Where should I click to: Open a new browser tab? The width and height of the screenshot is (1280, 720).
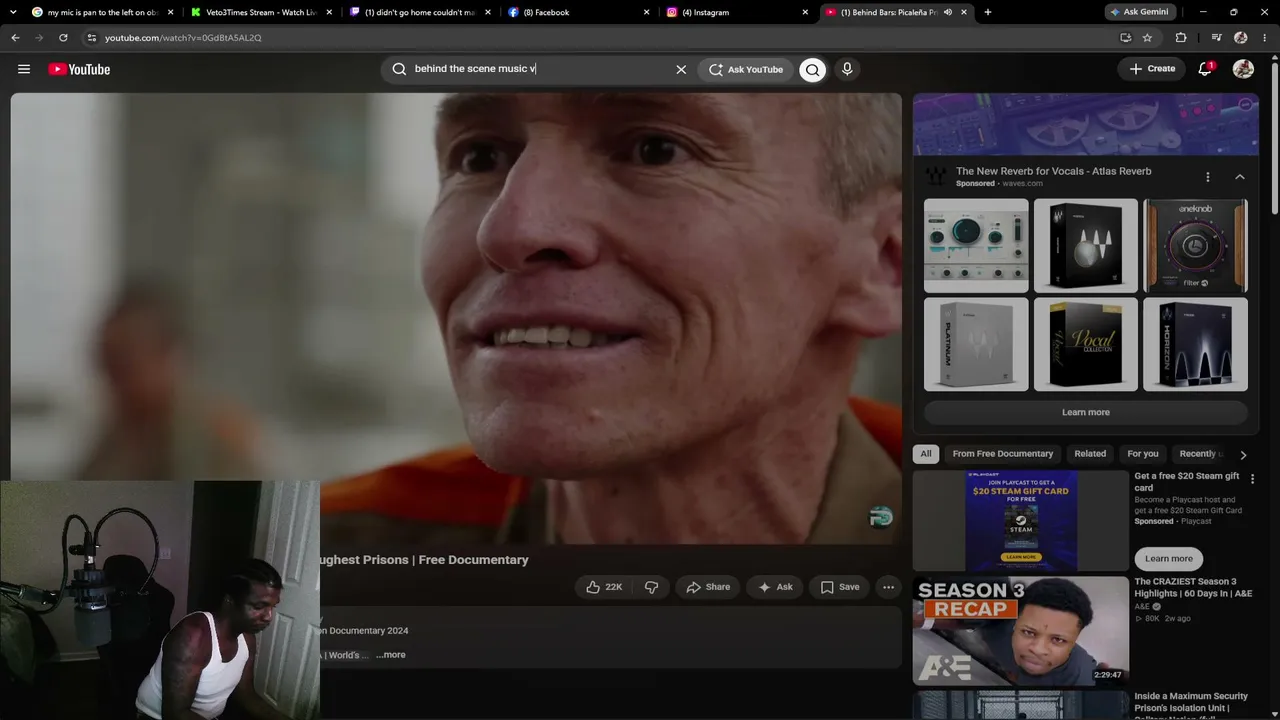988,12
